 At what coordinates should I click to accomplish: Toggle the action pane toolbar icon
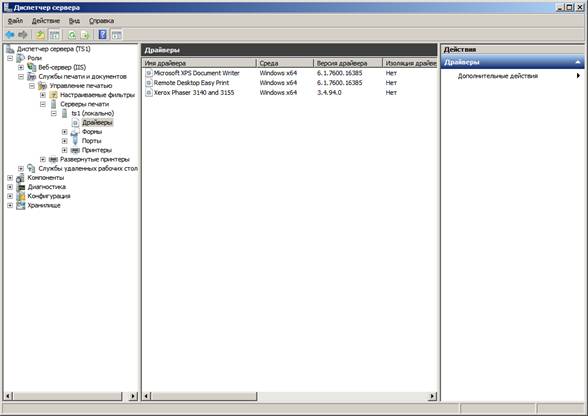point(117,35)
